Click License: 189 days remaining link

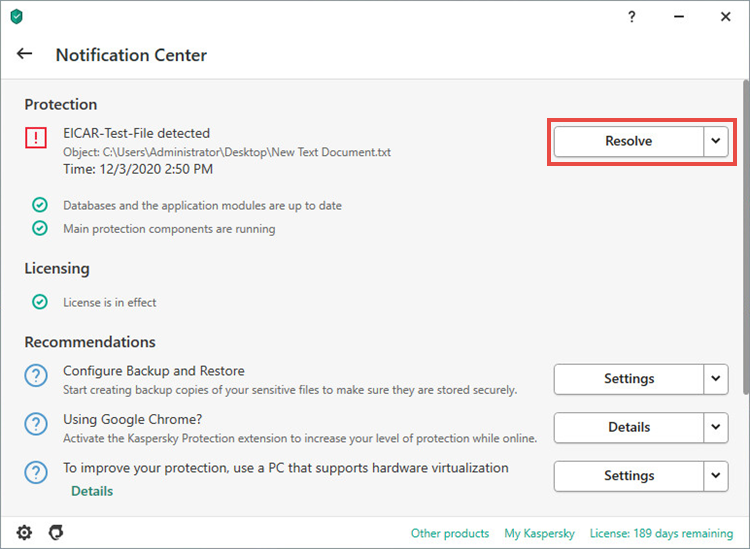(661, 533)
